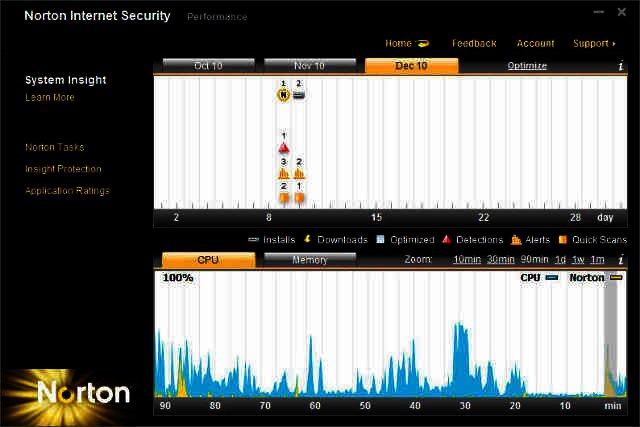The image size is (640, 427).
Task: Click the Norton logo
Action: 83,393
